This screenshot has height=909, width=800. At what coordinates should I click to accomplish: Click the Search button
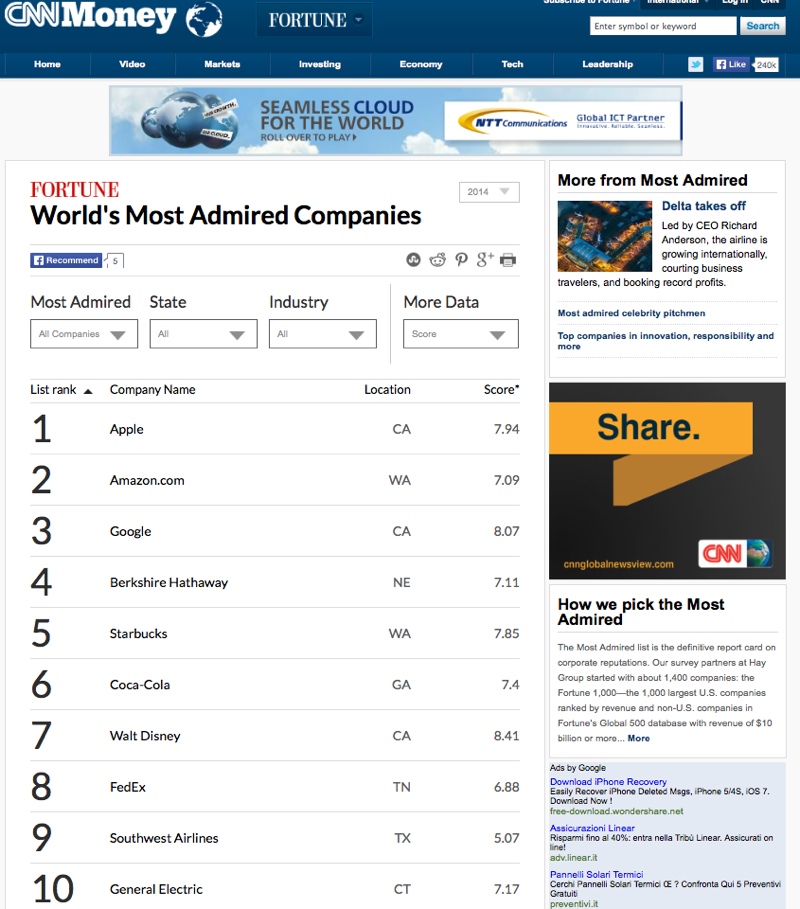(763, 26)
